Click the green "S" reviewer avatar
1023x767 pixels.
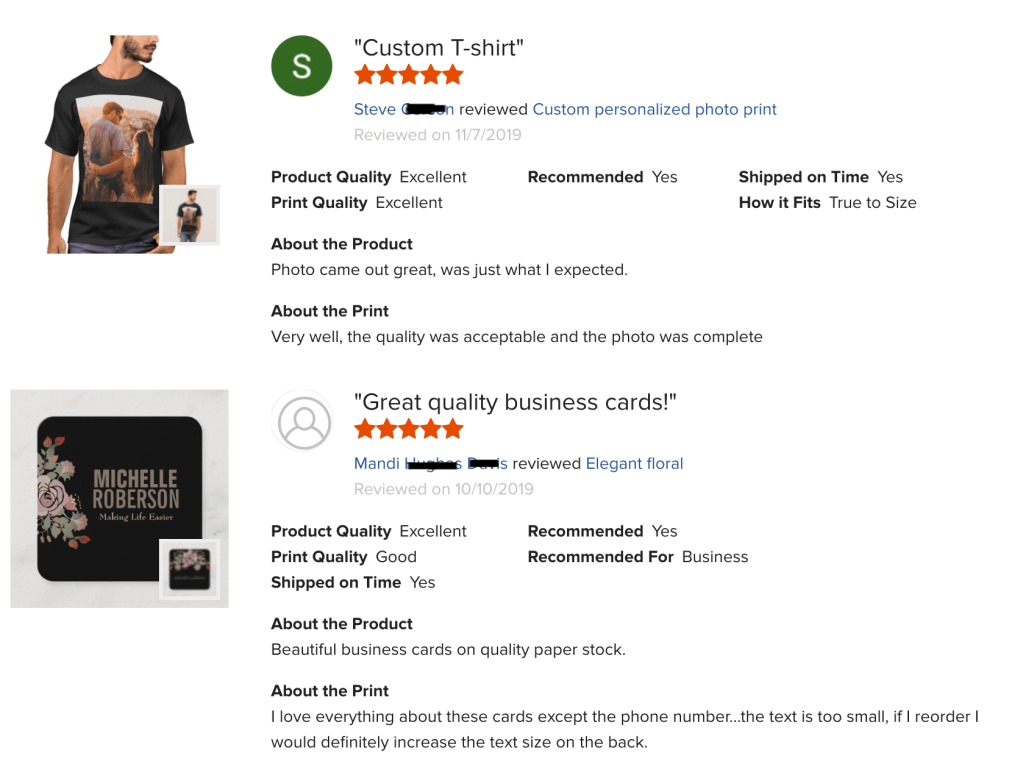(x=301, y=66)
